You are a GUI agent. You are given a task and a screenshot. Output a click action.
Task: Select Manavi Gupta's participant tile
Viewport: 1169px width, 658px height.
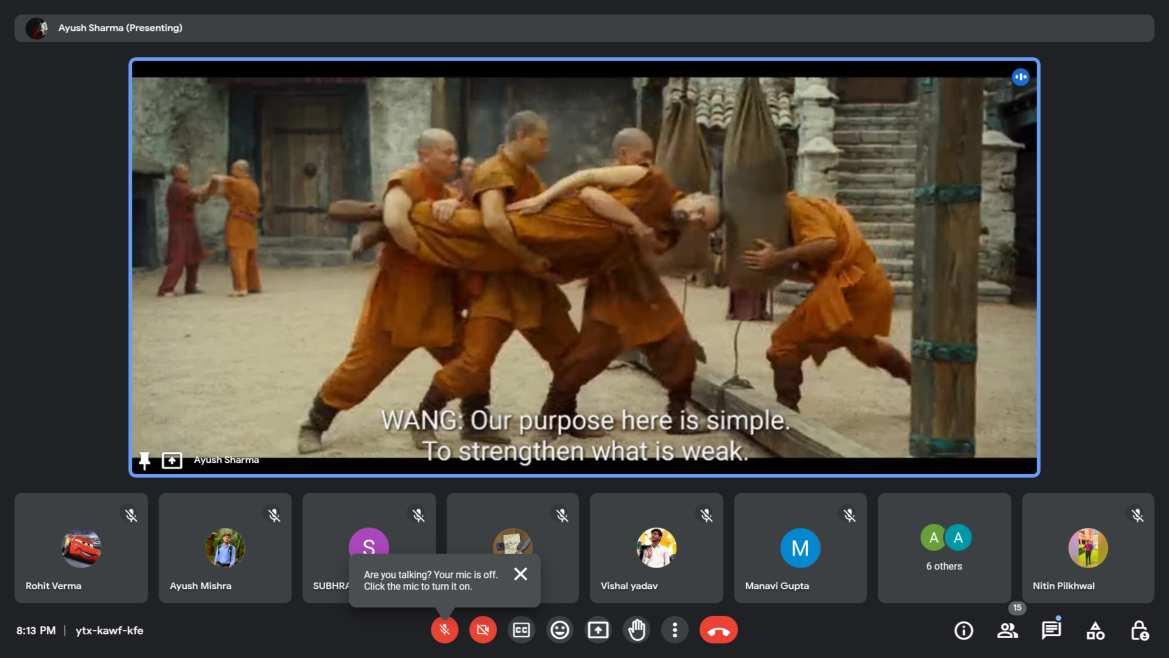point(801,548)
